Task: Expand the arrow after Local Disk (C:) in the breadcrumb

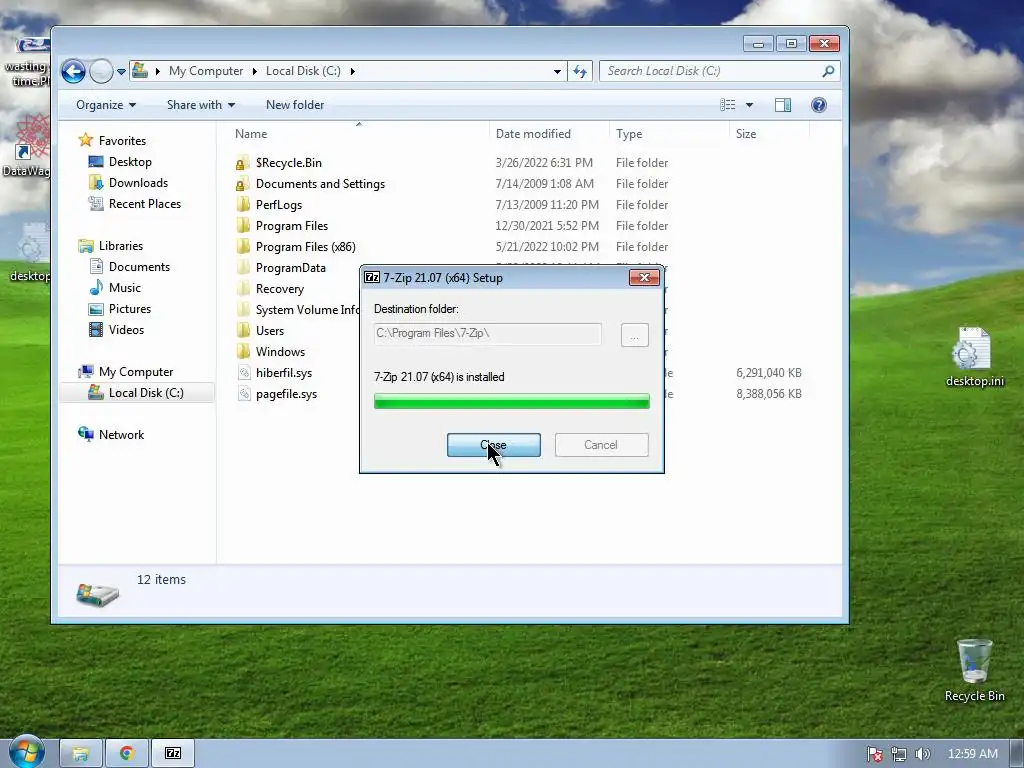Action: tap(353, 71)
